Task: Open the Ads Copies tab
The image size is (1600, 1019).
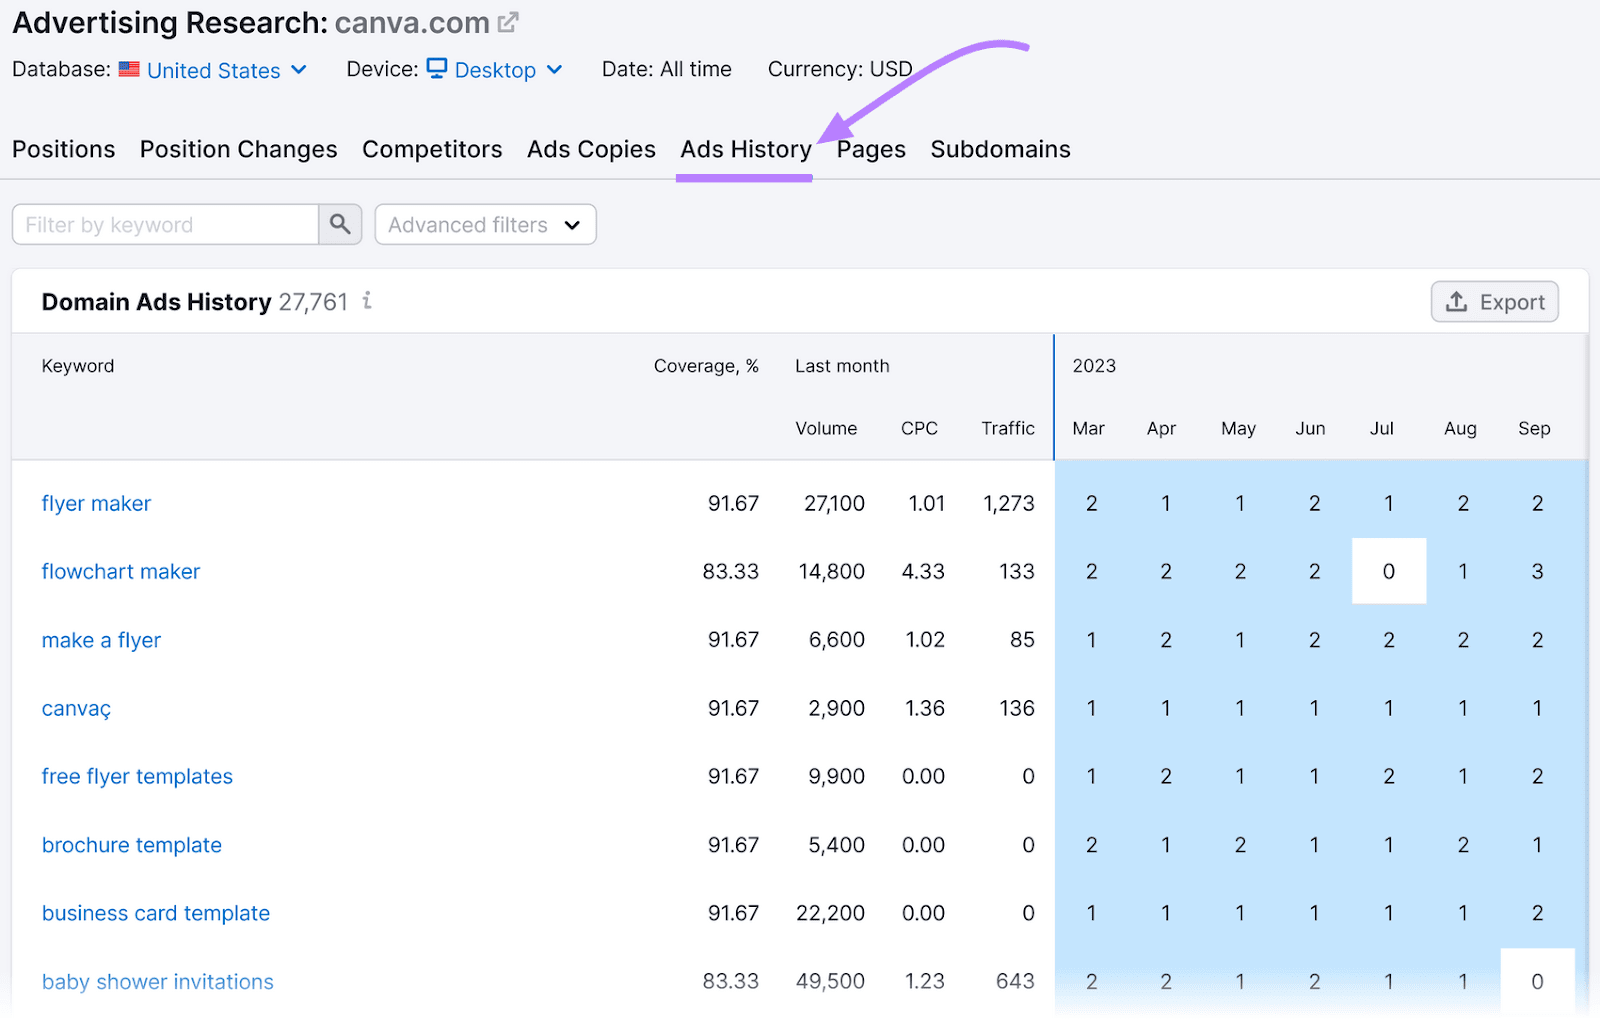Action: click(x=591, y=149)
